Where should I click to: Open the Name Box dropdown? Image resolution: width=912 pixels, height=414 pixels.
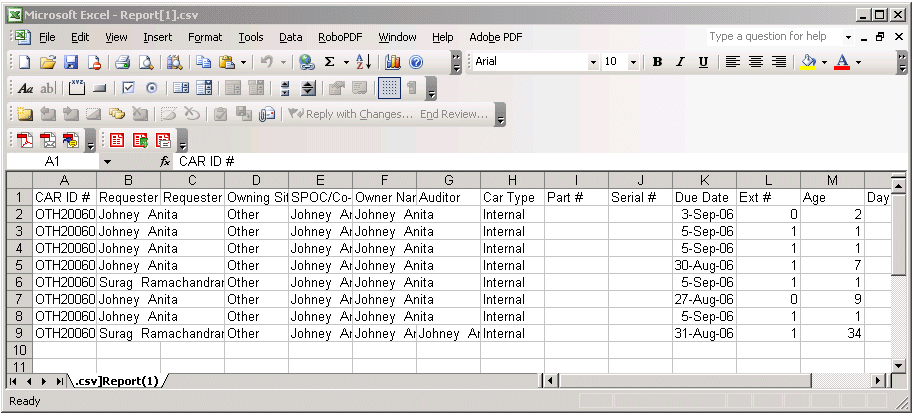coord(107,162)
